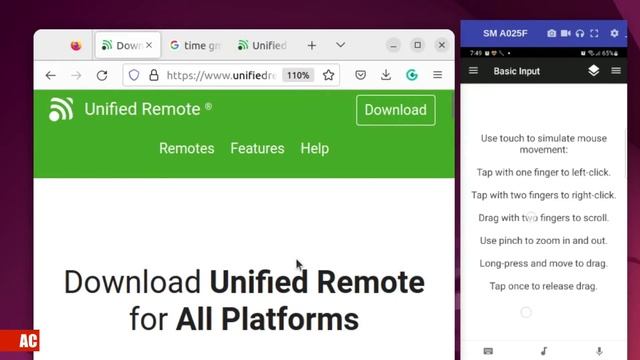Save page to Pocket

(x=360, y=75)
